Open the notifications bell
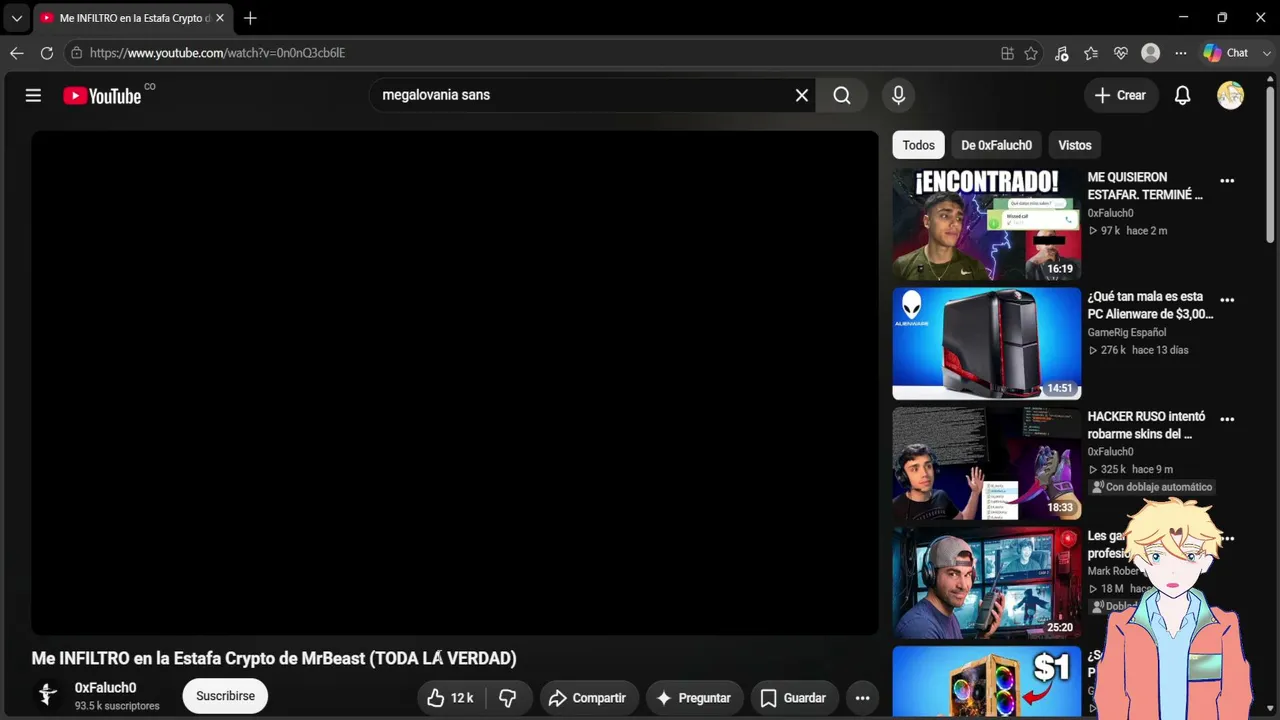Viewport: 1280px width, 720px height. (x=1182, y=95)
